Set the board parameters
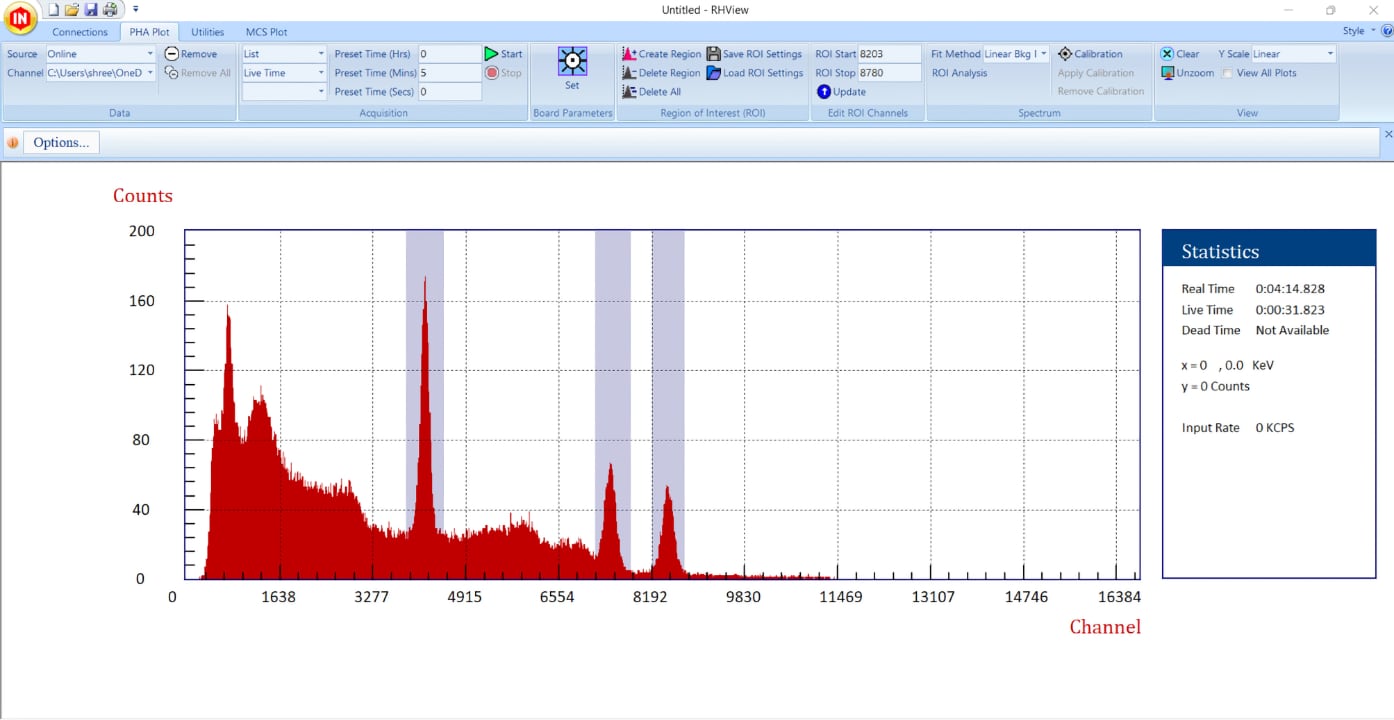Viewport: 1394px width, 720px height. click(572, 68)
